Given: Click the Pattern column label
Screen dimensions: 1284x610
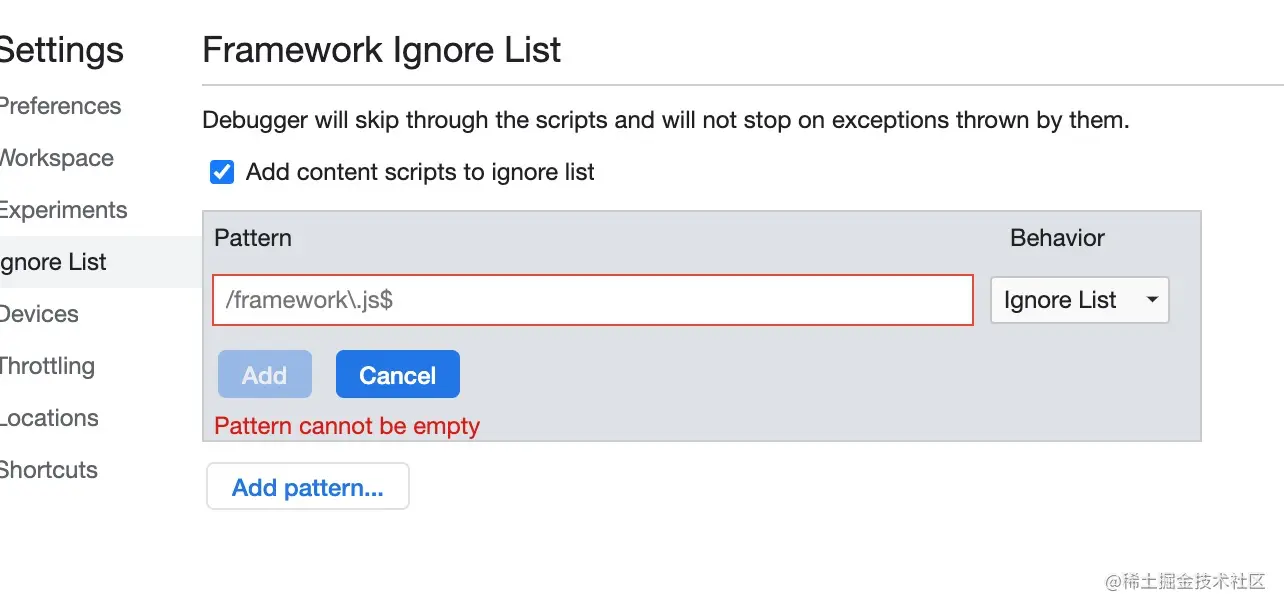Looking at the screenshot, I should [x=253, y=238].
